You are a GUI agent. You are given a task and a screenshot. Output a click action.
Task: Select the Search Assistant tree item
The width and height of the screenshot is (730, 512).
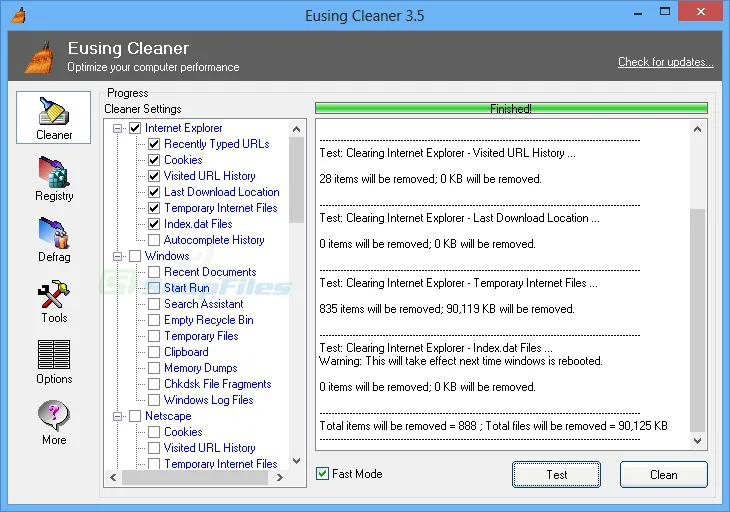(x=203, y=304)
